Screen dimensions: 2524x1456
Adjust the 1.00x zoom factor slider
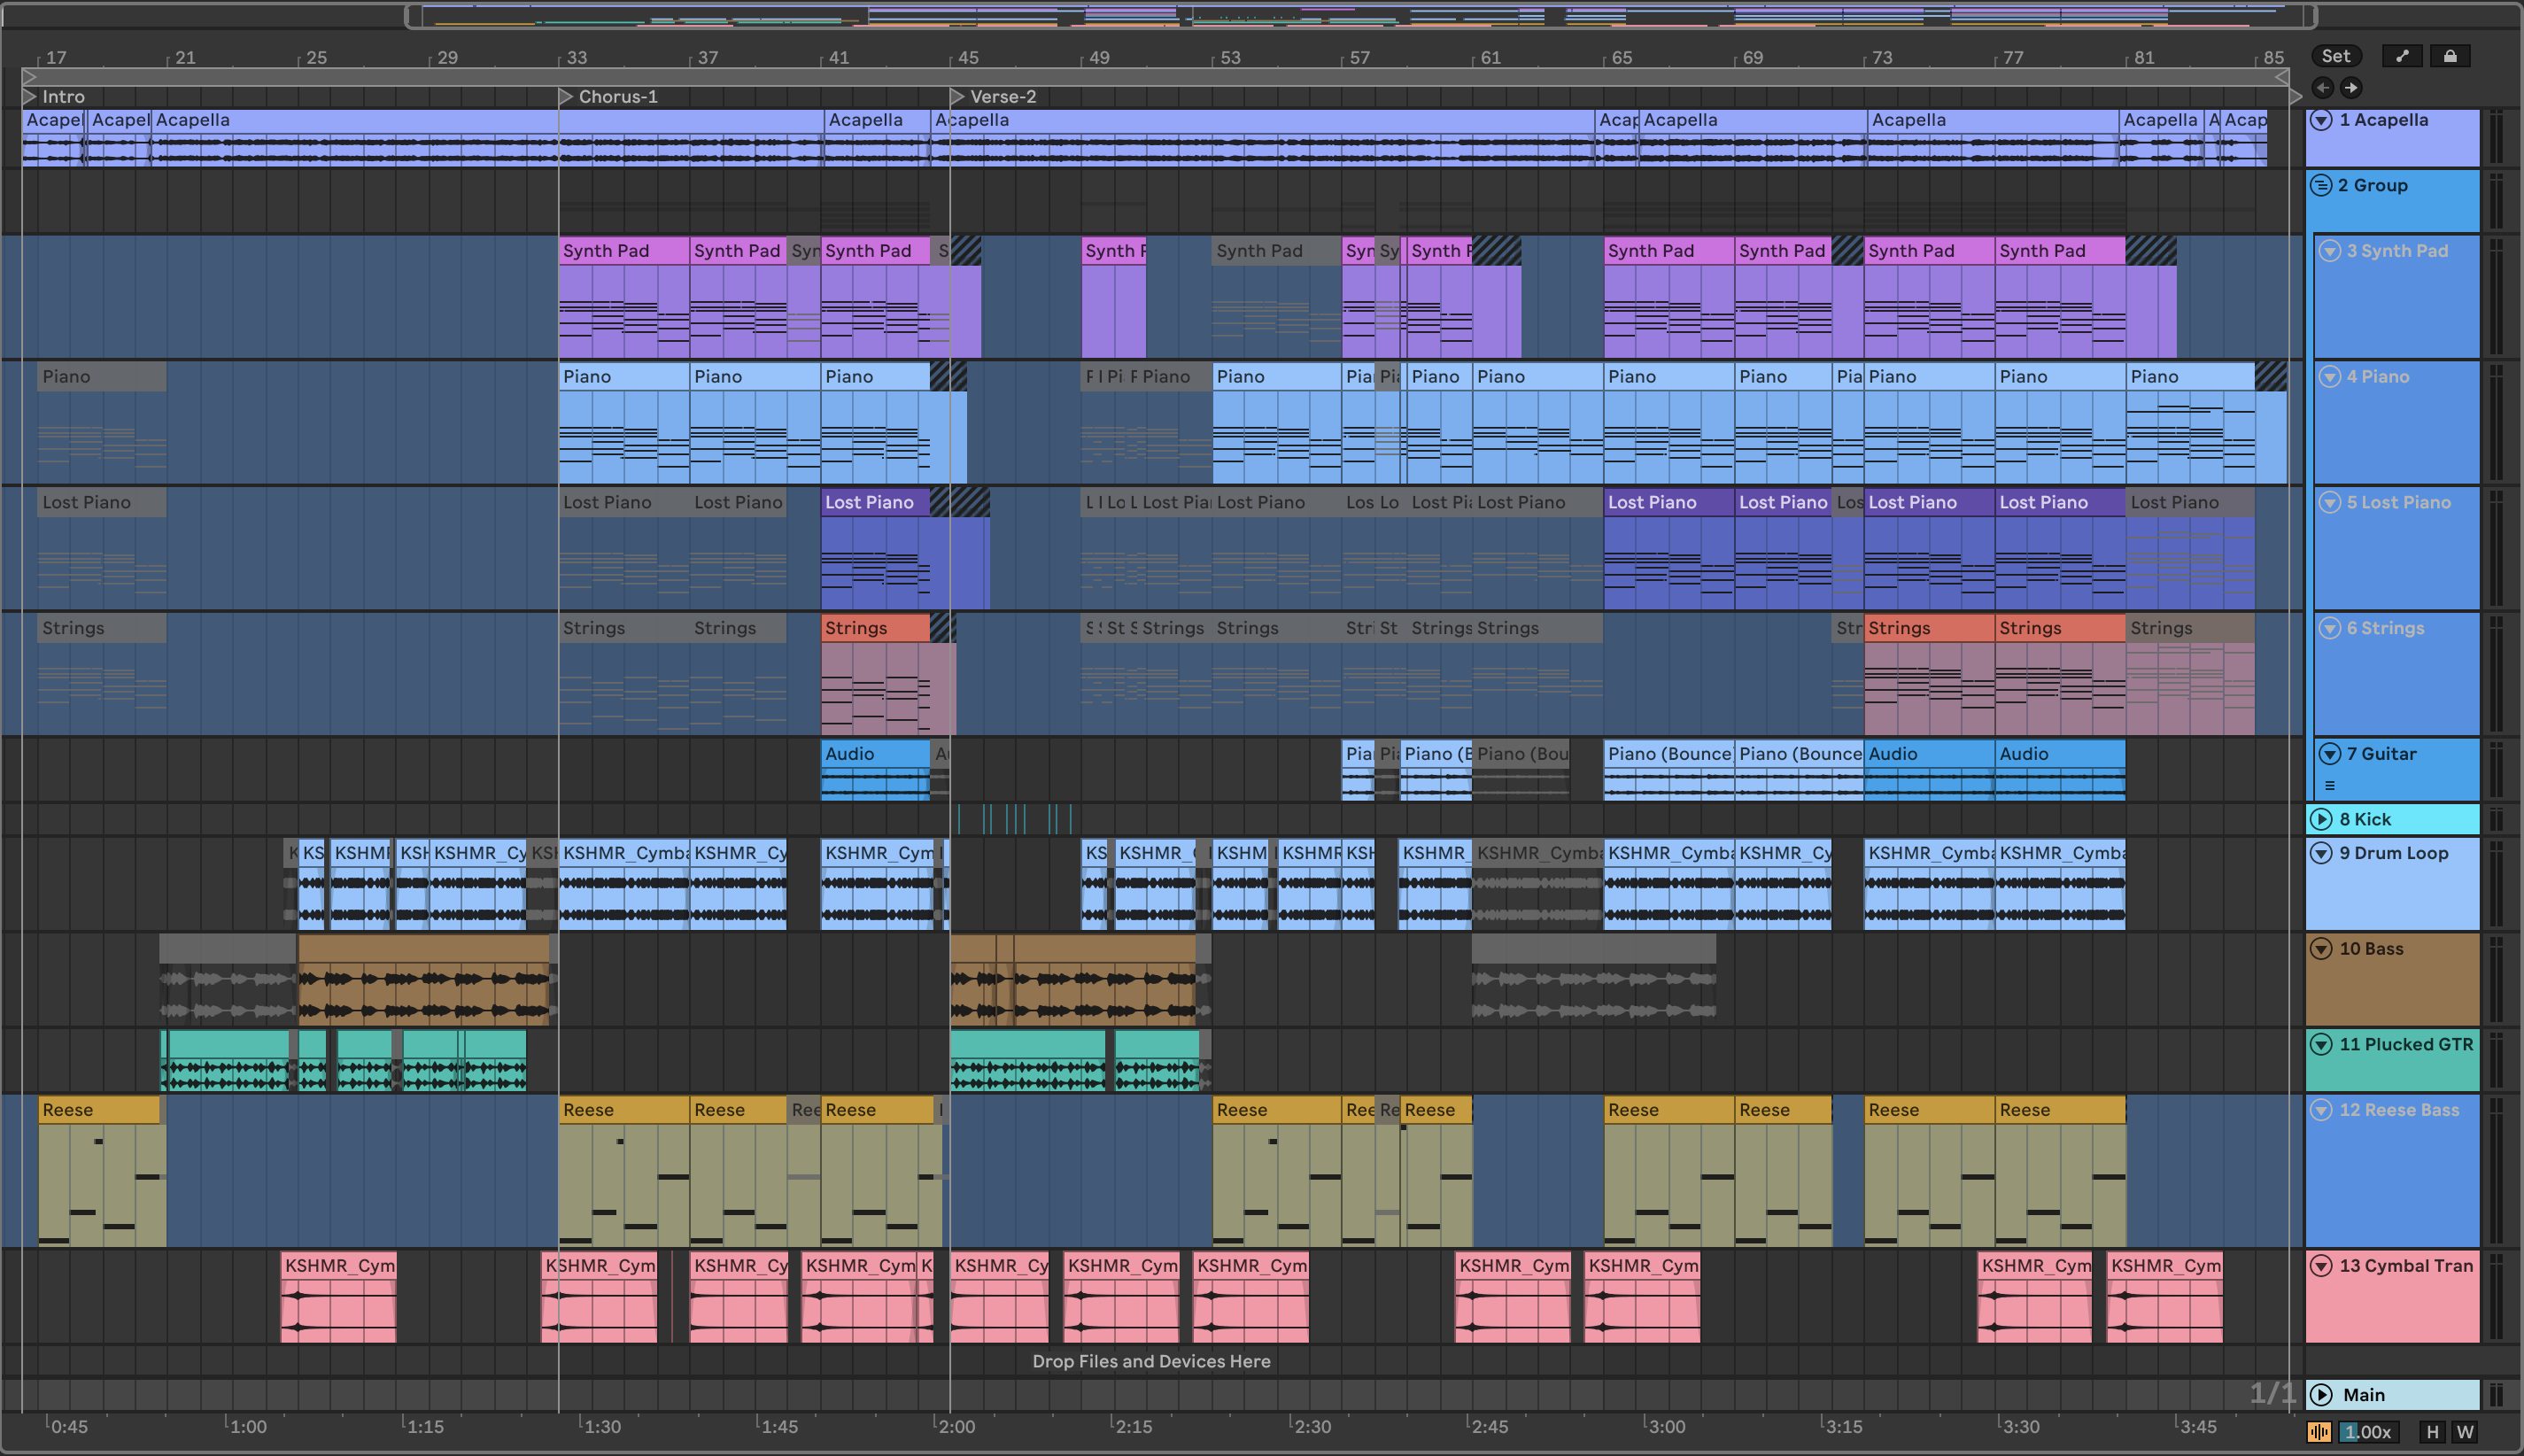pos(2368,1432)
